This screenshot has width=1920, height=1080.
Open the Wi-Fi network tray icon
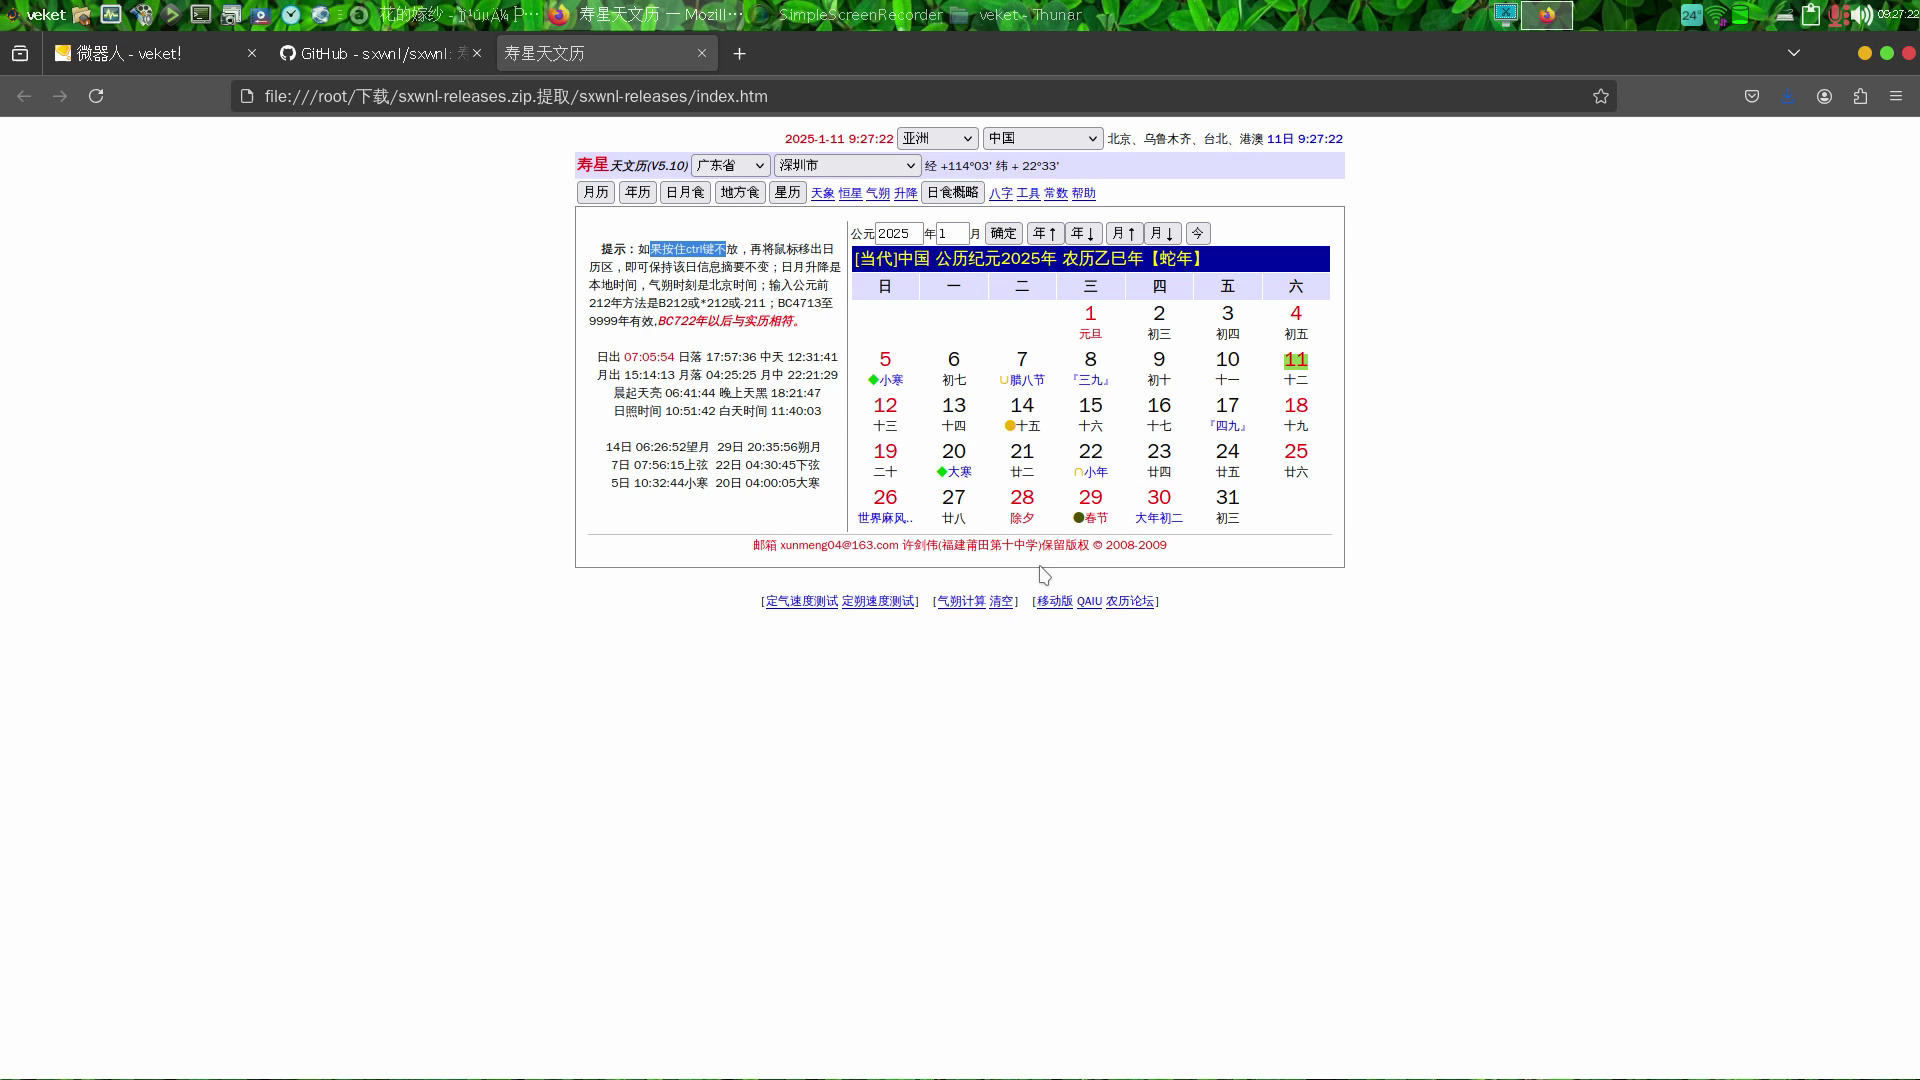click(x=1719, y=15)
